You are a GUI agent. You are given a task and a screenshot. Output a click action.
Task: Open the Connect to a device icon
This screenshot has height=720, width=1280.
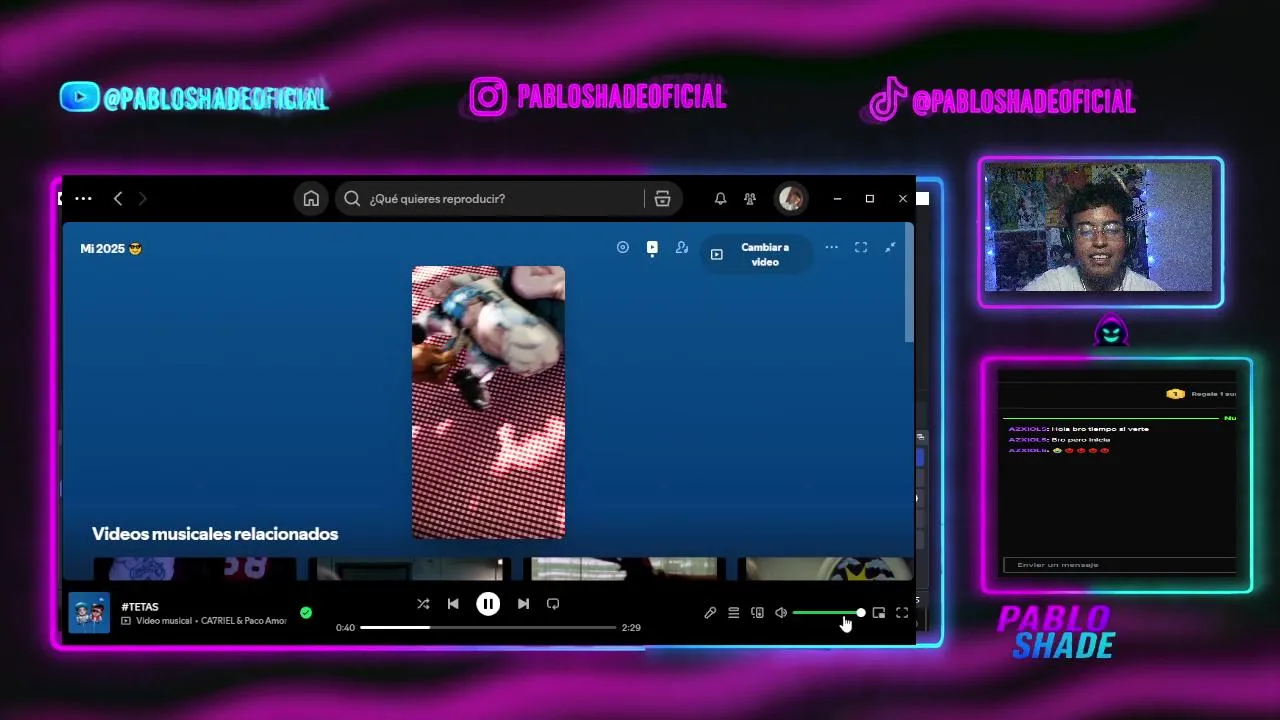pos(757,613)
